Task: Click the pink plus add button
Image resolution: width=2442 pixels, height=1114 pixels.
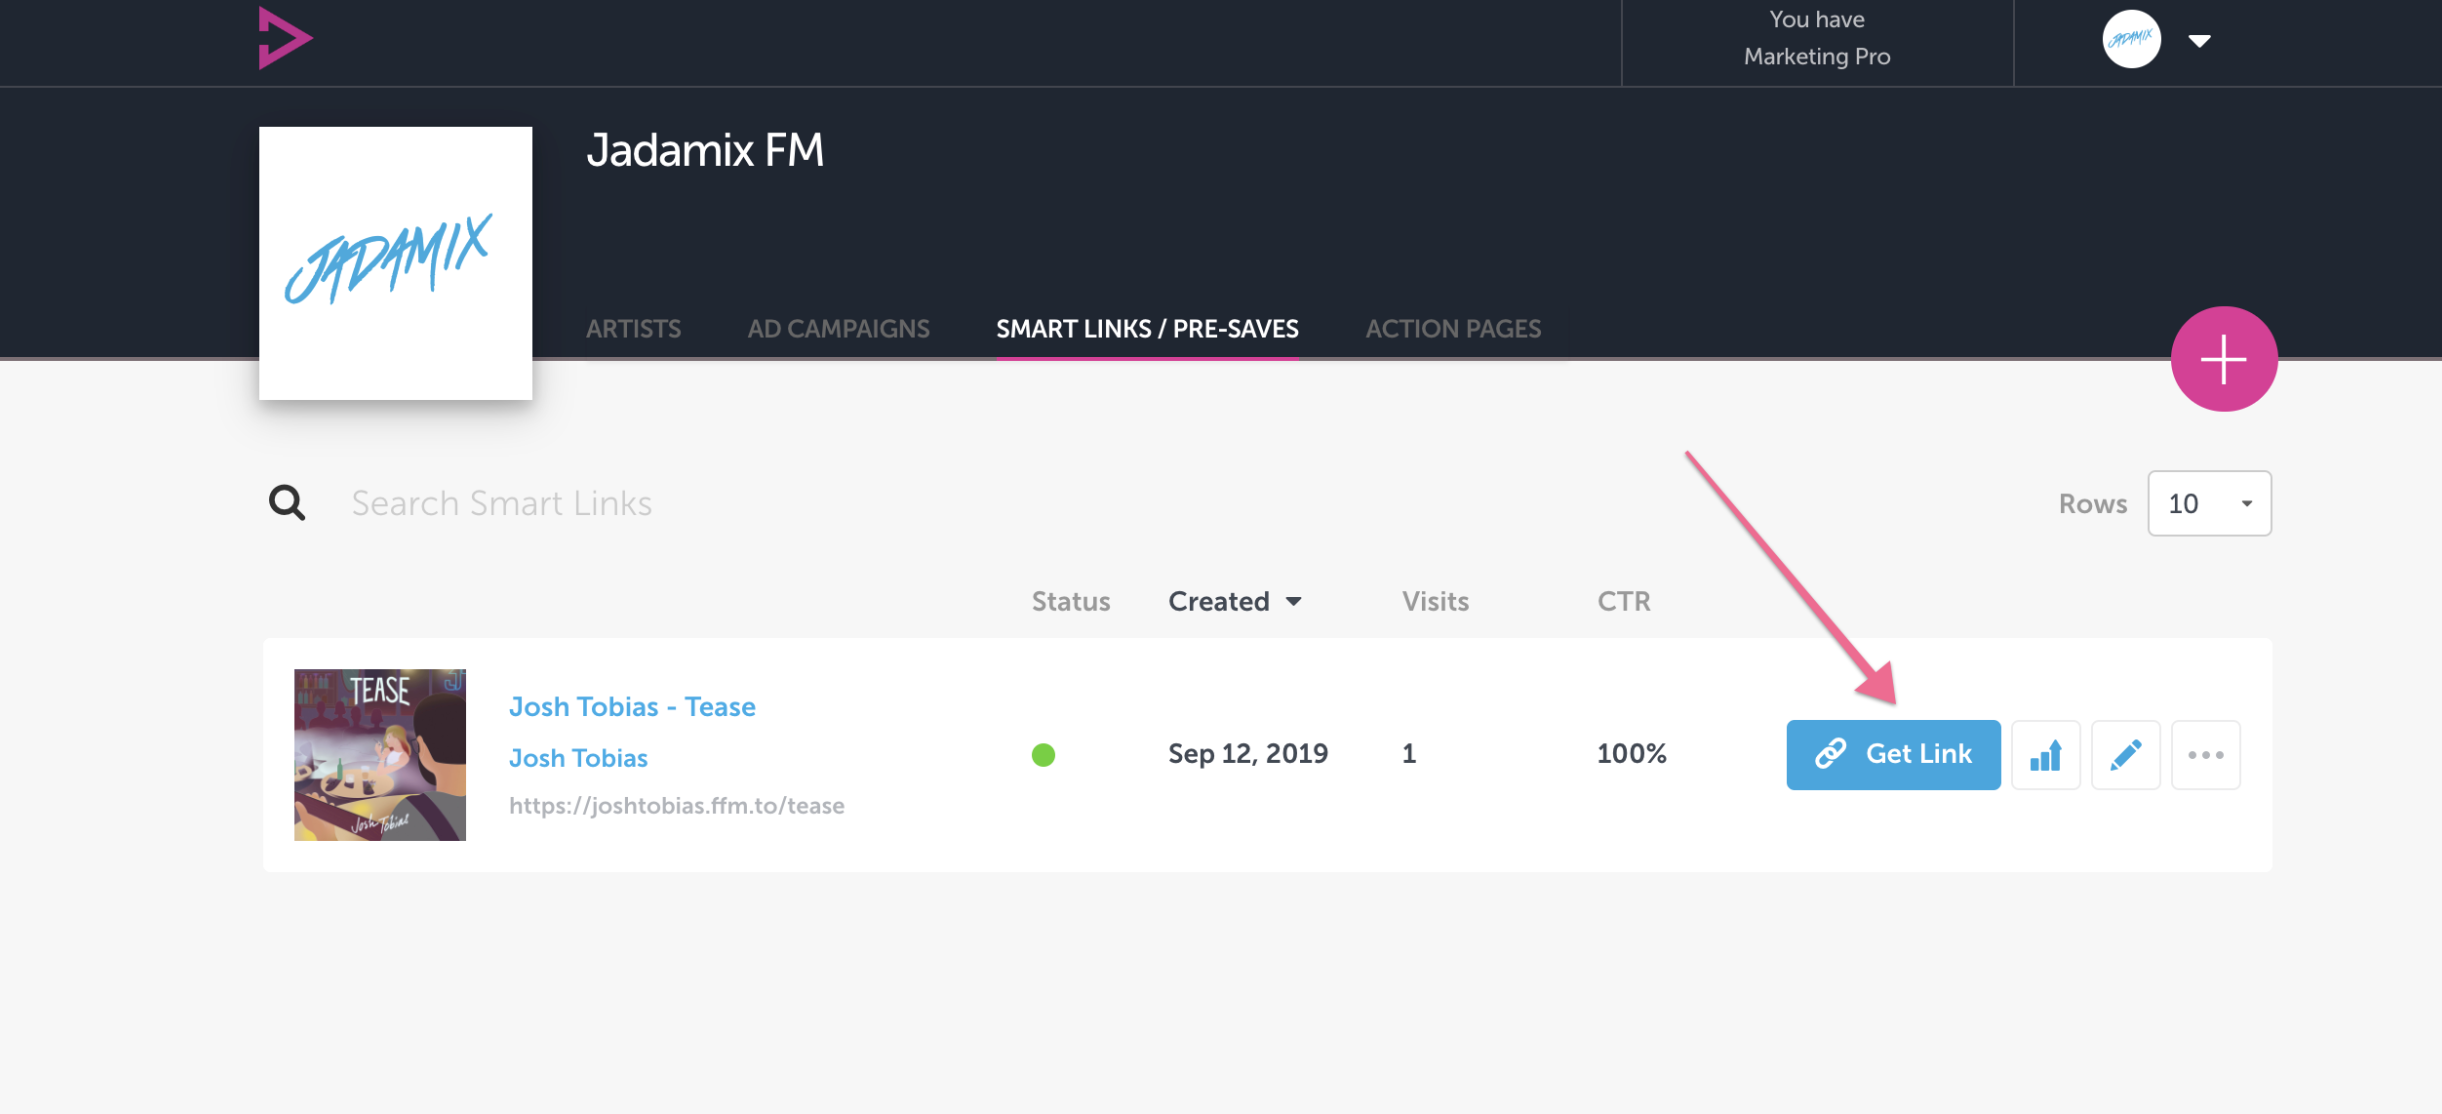Action: [x=2223, y=359]
